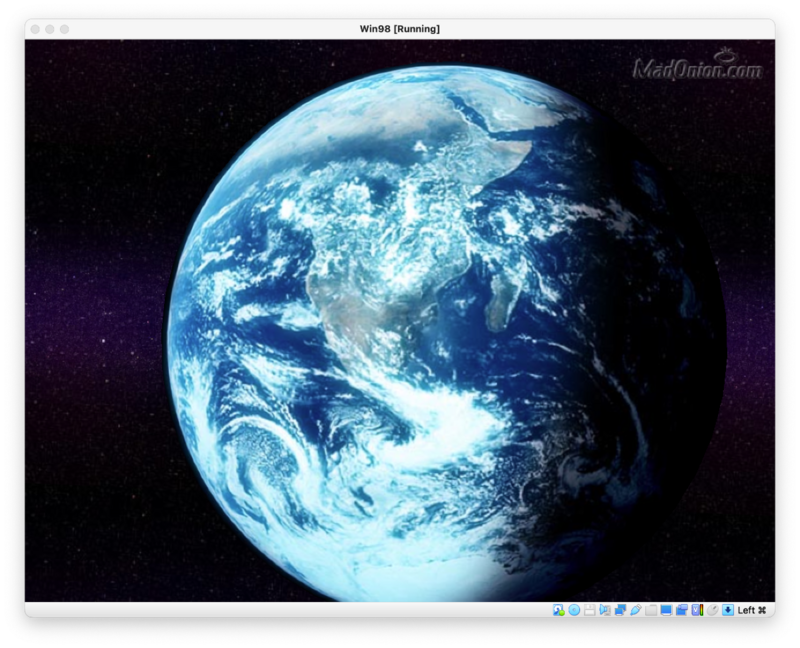This screenshot has height=648, width=800.
Task: Open the display monitor indicator
Action: 666,610
